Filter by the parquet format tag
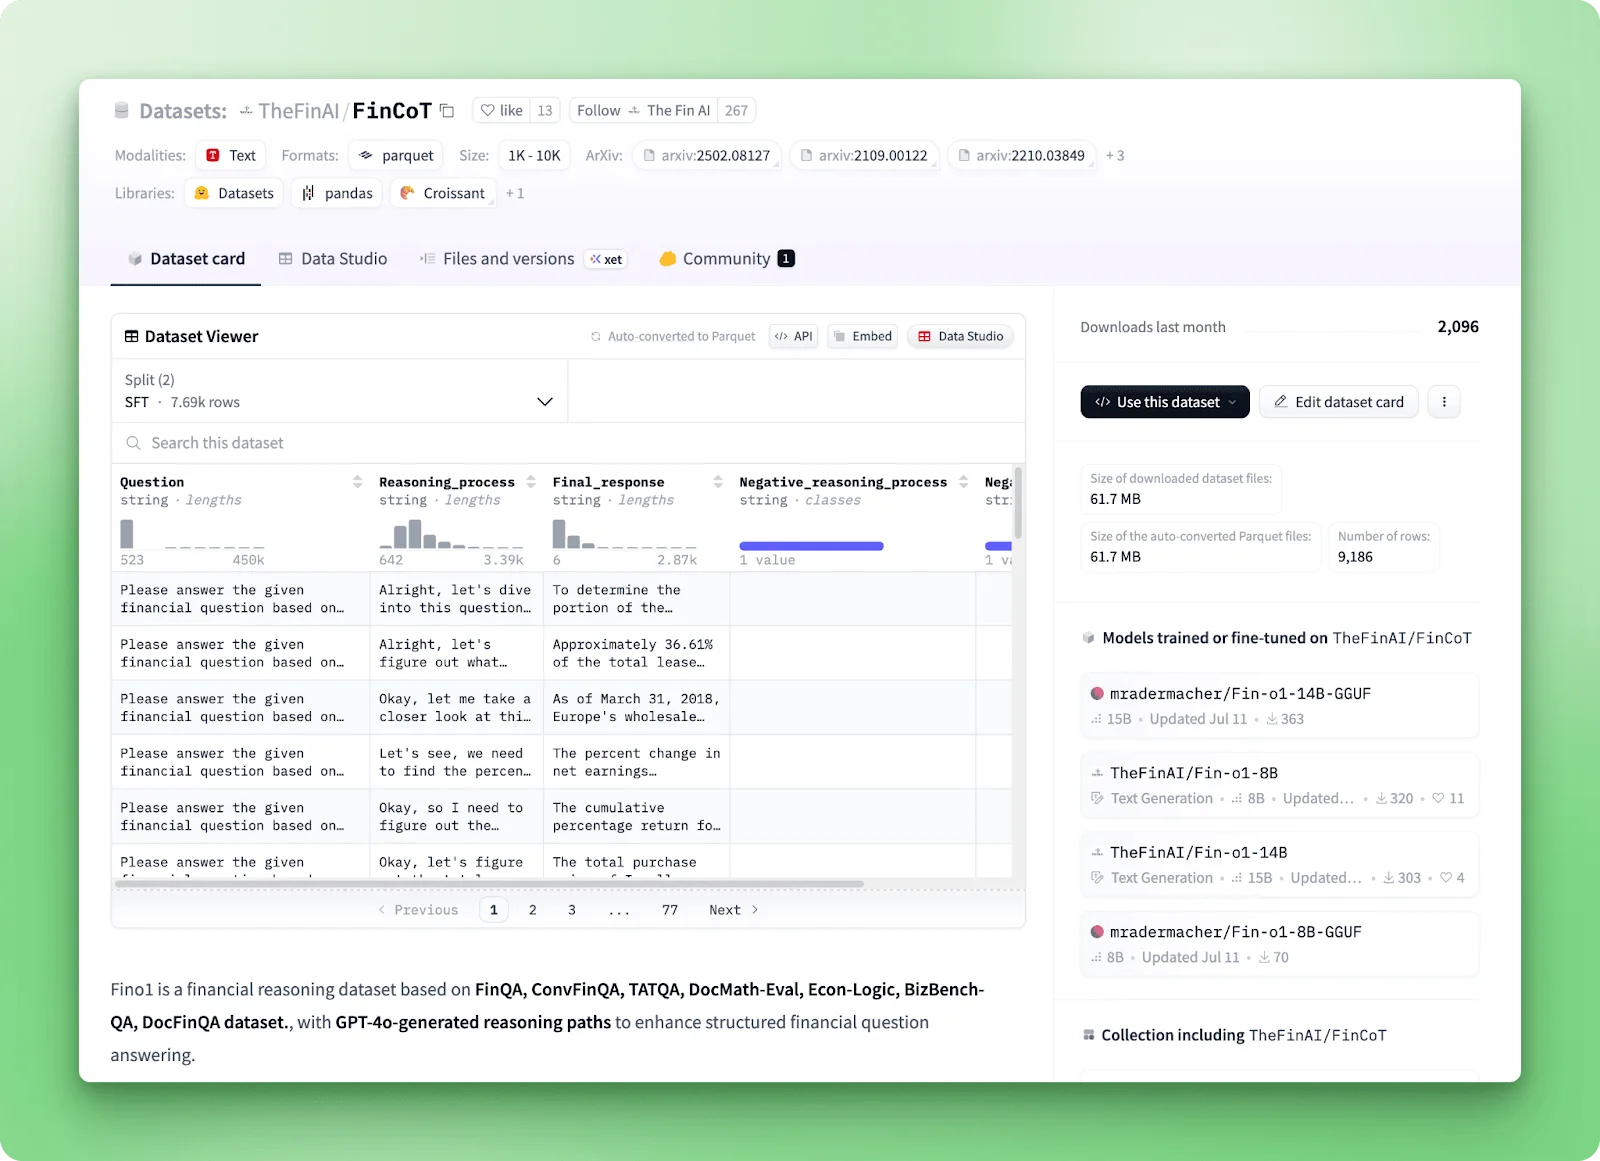 pos(396,155)
